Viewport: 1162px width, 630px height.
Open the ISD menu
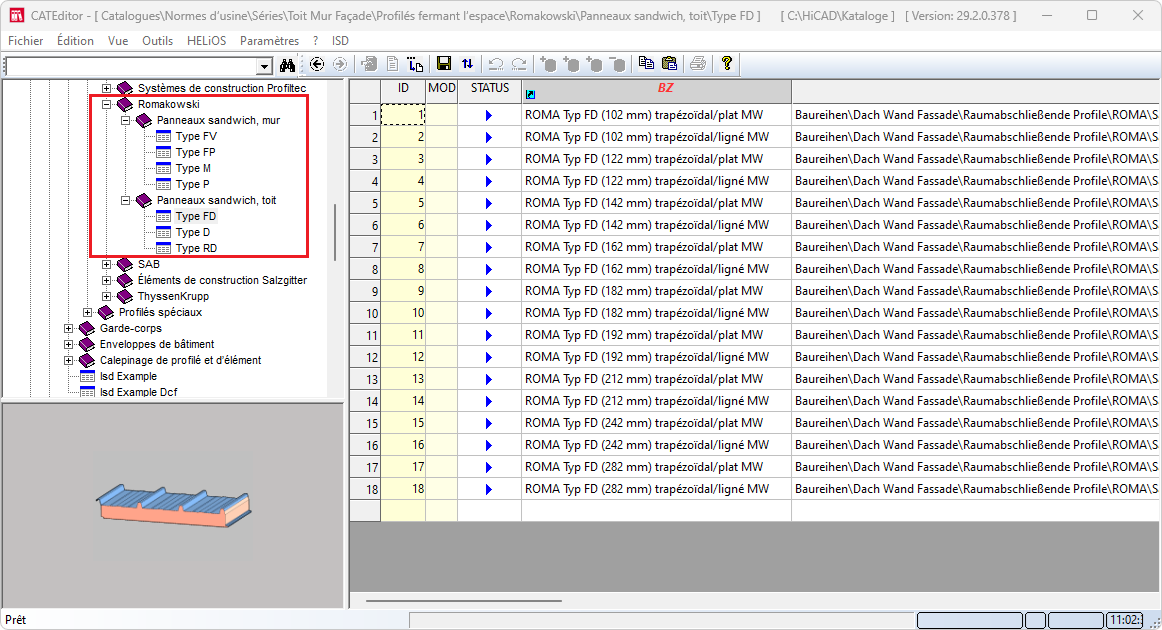coord(340,41)
